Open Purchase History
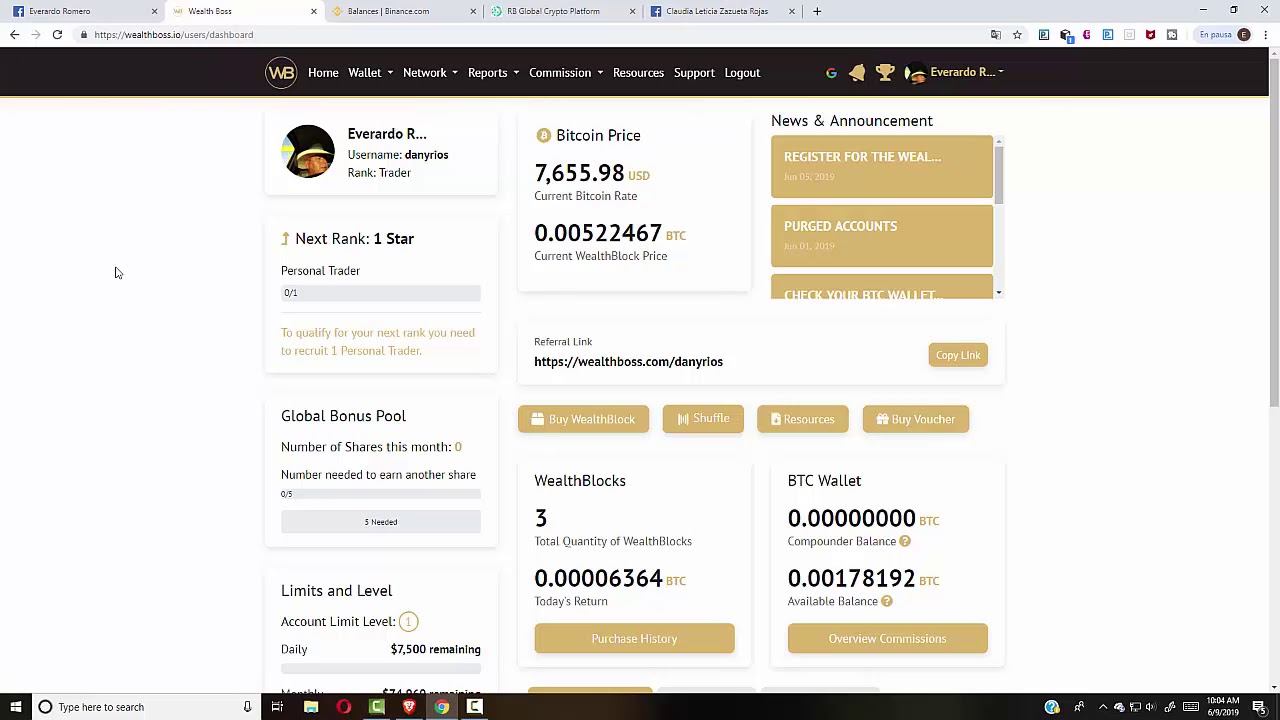This screenshot has width=1280, height=720. coord(634,639)
